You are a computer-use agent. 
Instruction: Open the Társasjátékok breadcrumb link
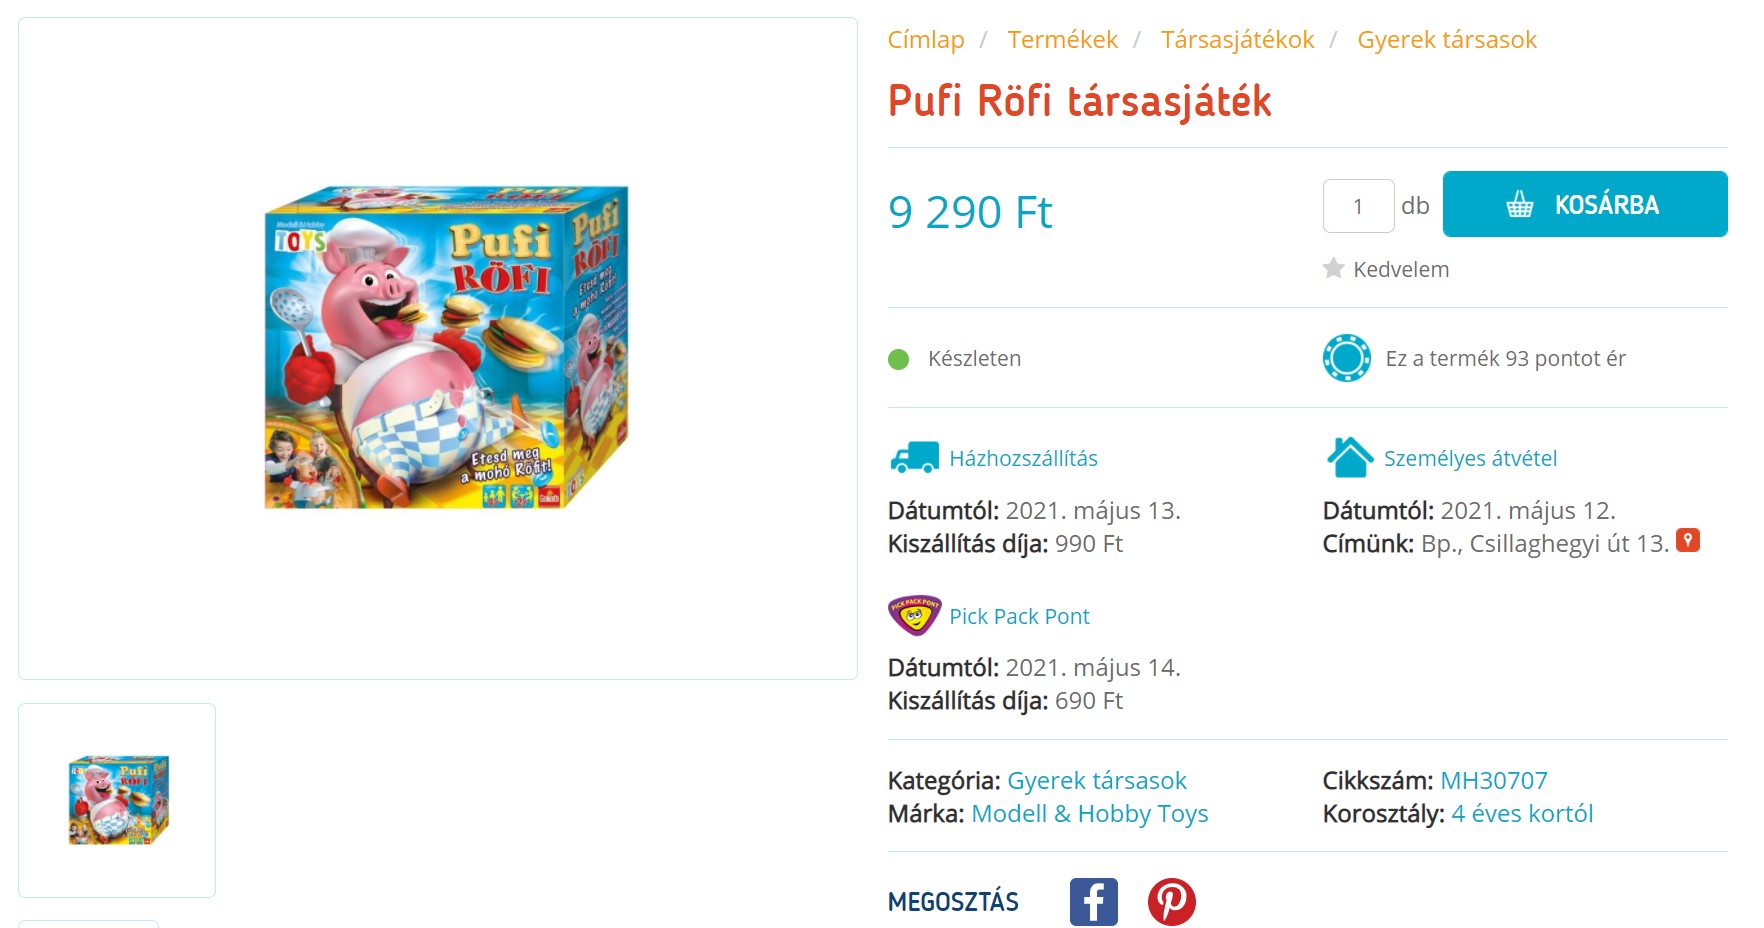(x=1237, y=40)
